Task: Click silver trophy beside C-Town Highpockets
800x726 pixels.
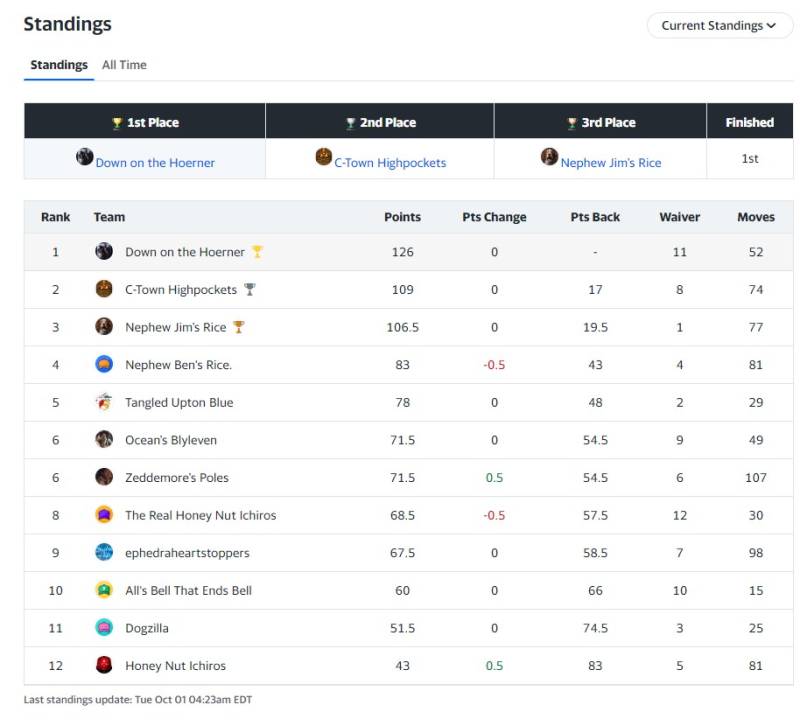Action: 249,289
